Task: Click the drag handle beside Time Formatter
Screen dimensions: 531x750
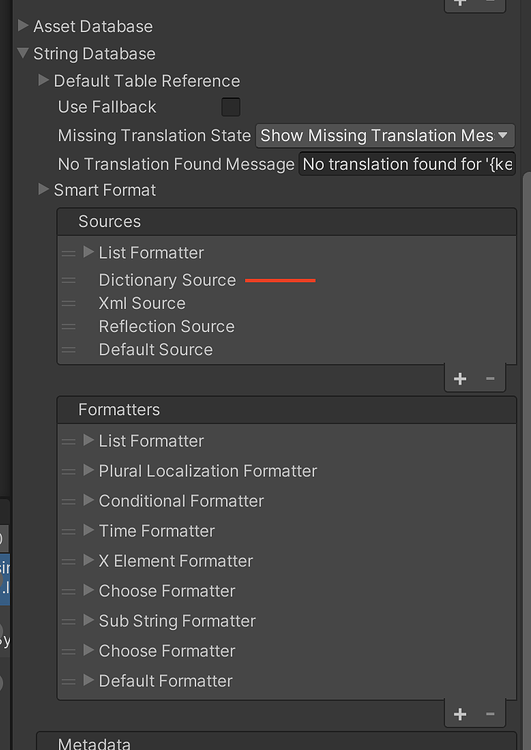Action: [x=68, y=531]
